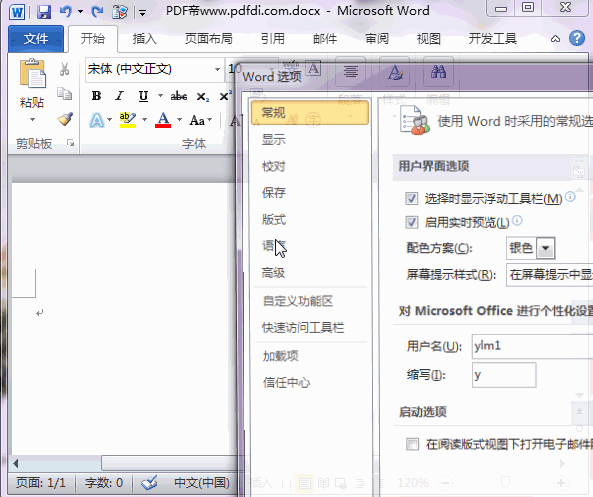Toggle Subscript X₂ icon
The height and width of the screenshot is (497, 593).
coord(203,97)
